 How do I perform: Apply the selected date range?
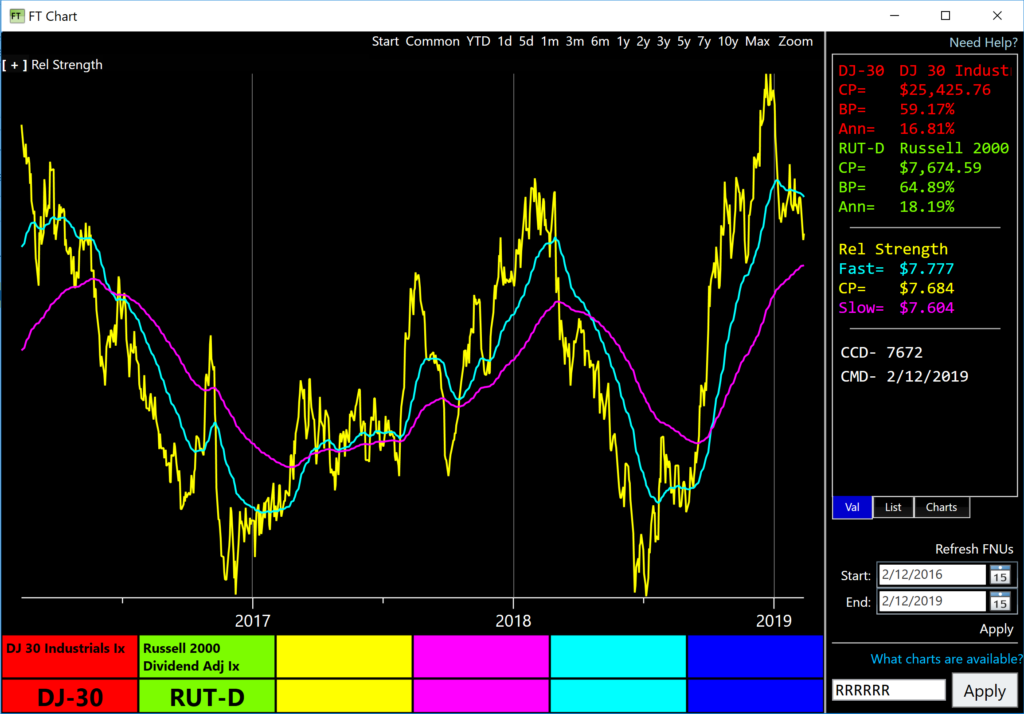(995, 628)
